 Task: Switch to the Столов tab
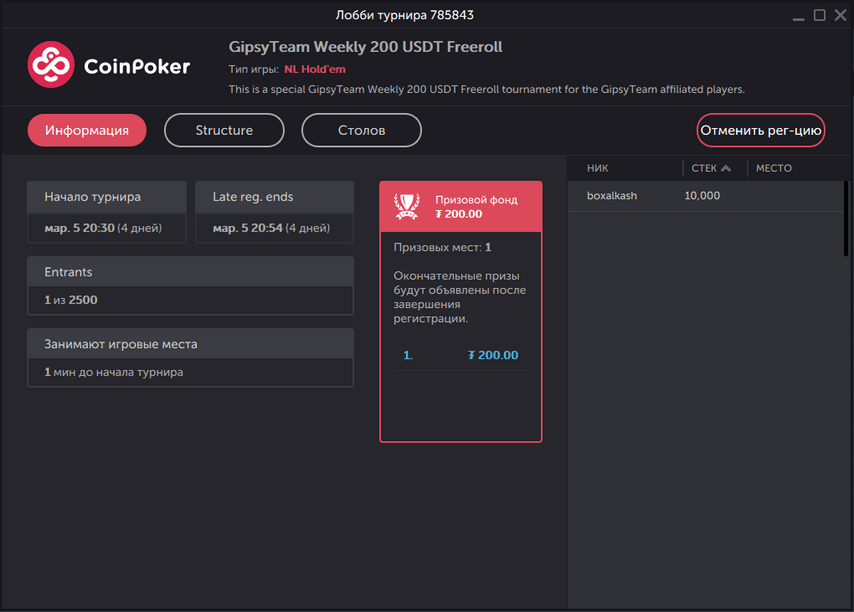362,130
